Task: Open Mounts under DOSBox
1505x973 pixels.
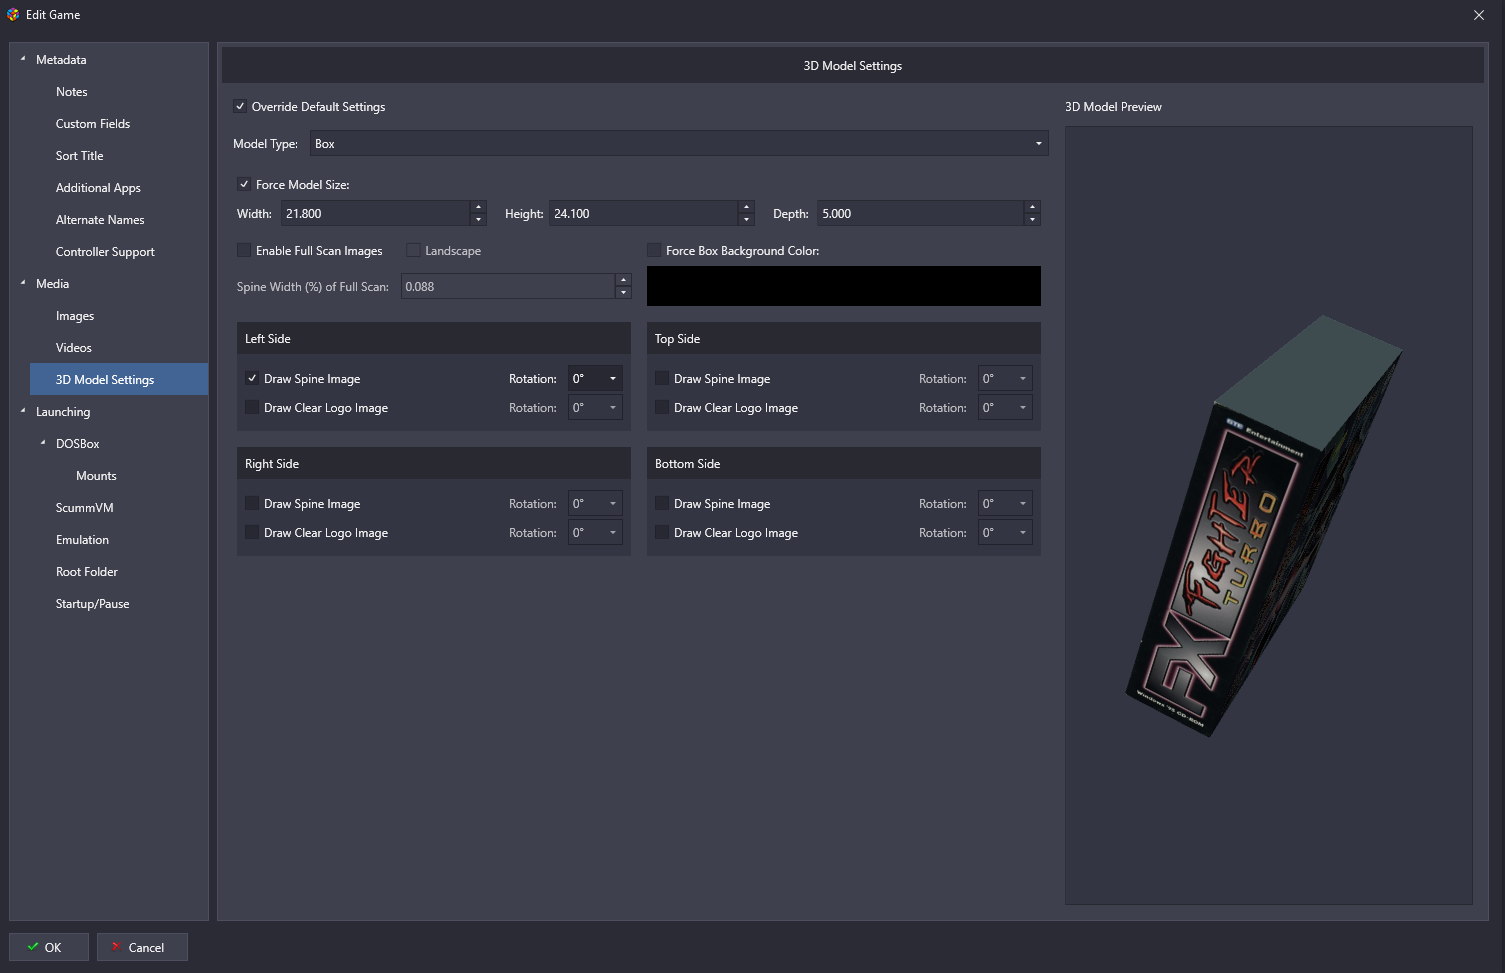Action: click(96, 475)
